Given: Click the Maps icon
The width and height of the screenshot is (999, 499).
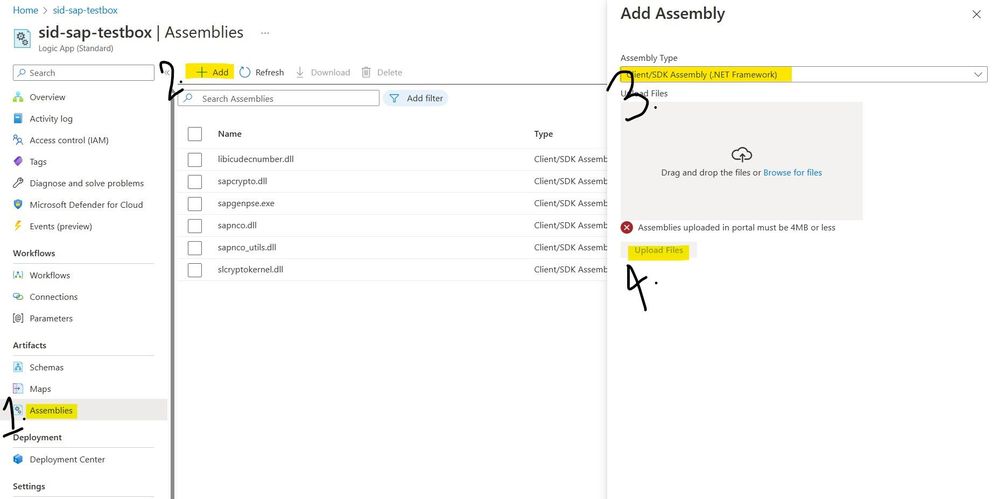Looking at the screenshot, I should coord(18,389).
